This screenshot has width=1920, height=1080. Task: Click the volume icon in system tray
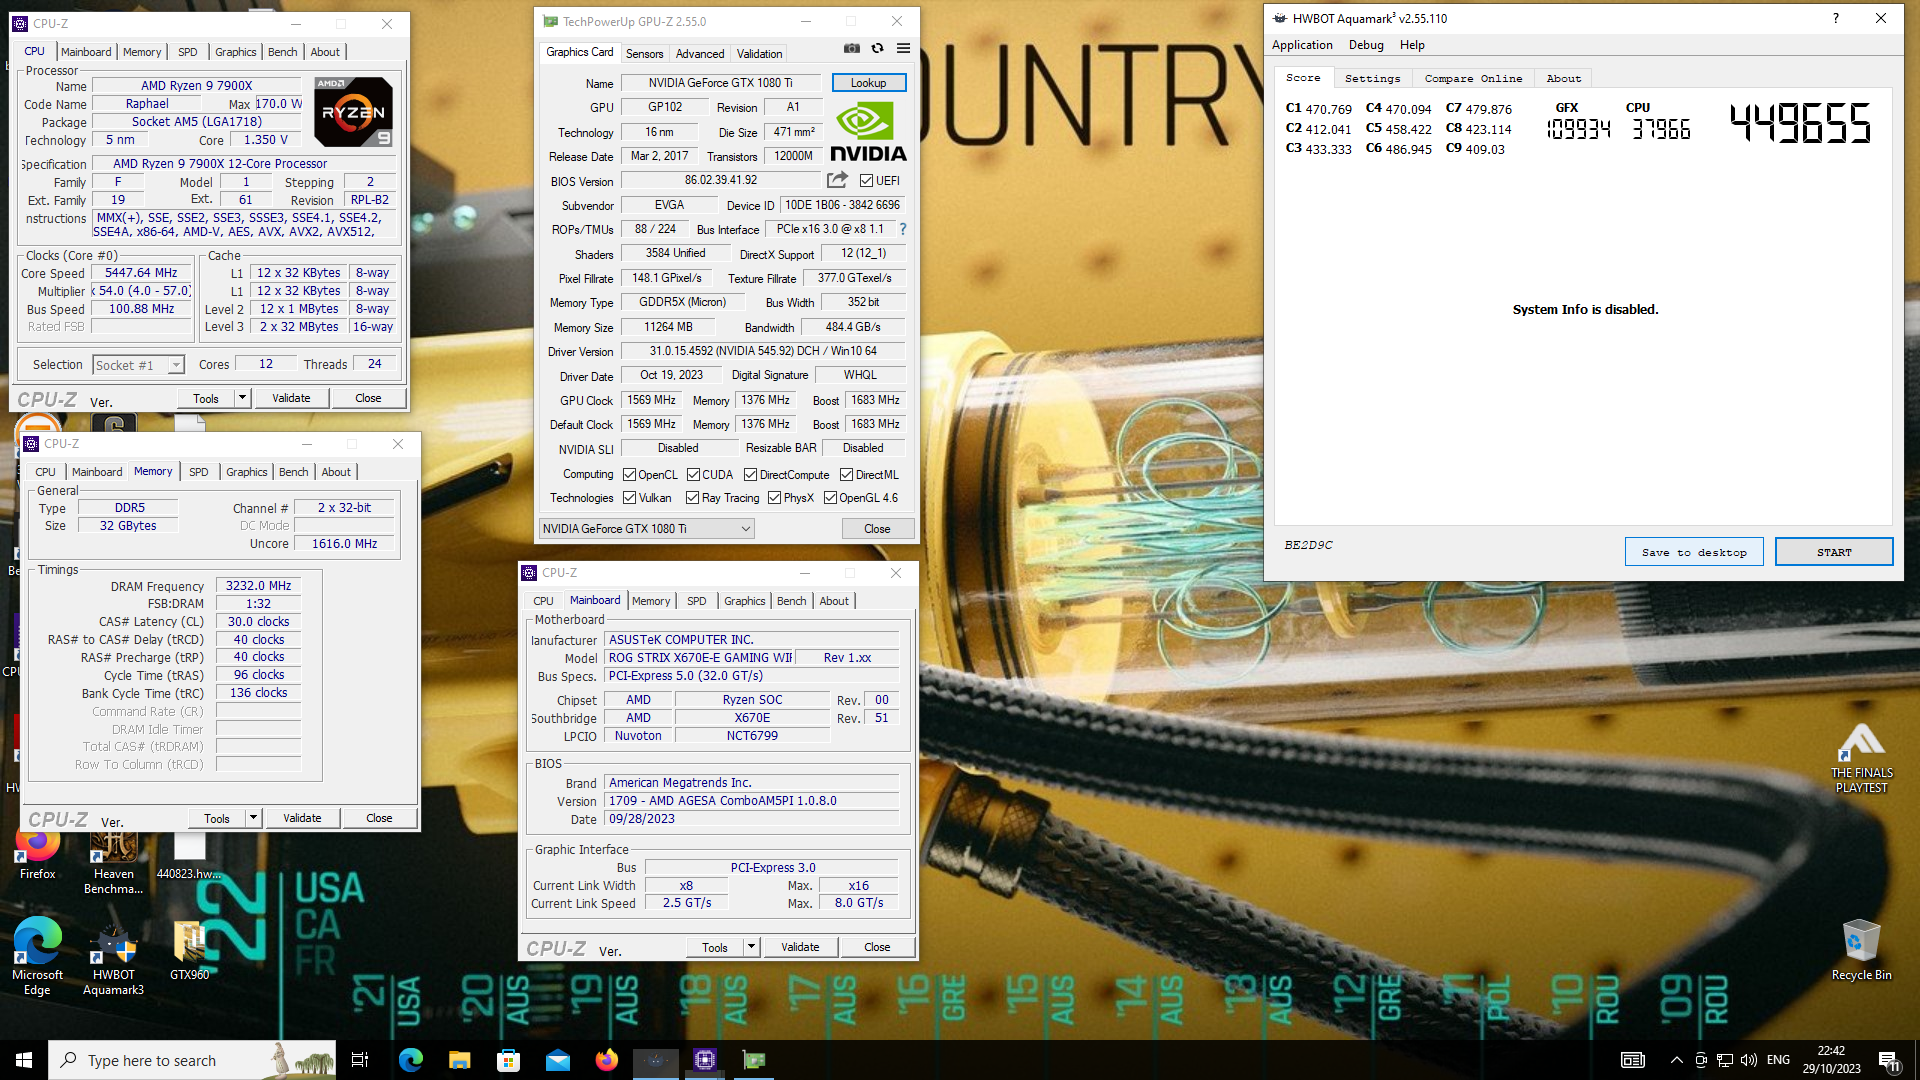click(1749, 1060)
